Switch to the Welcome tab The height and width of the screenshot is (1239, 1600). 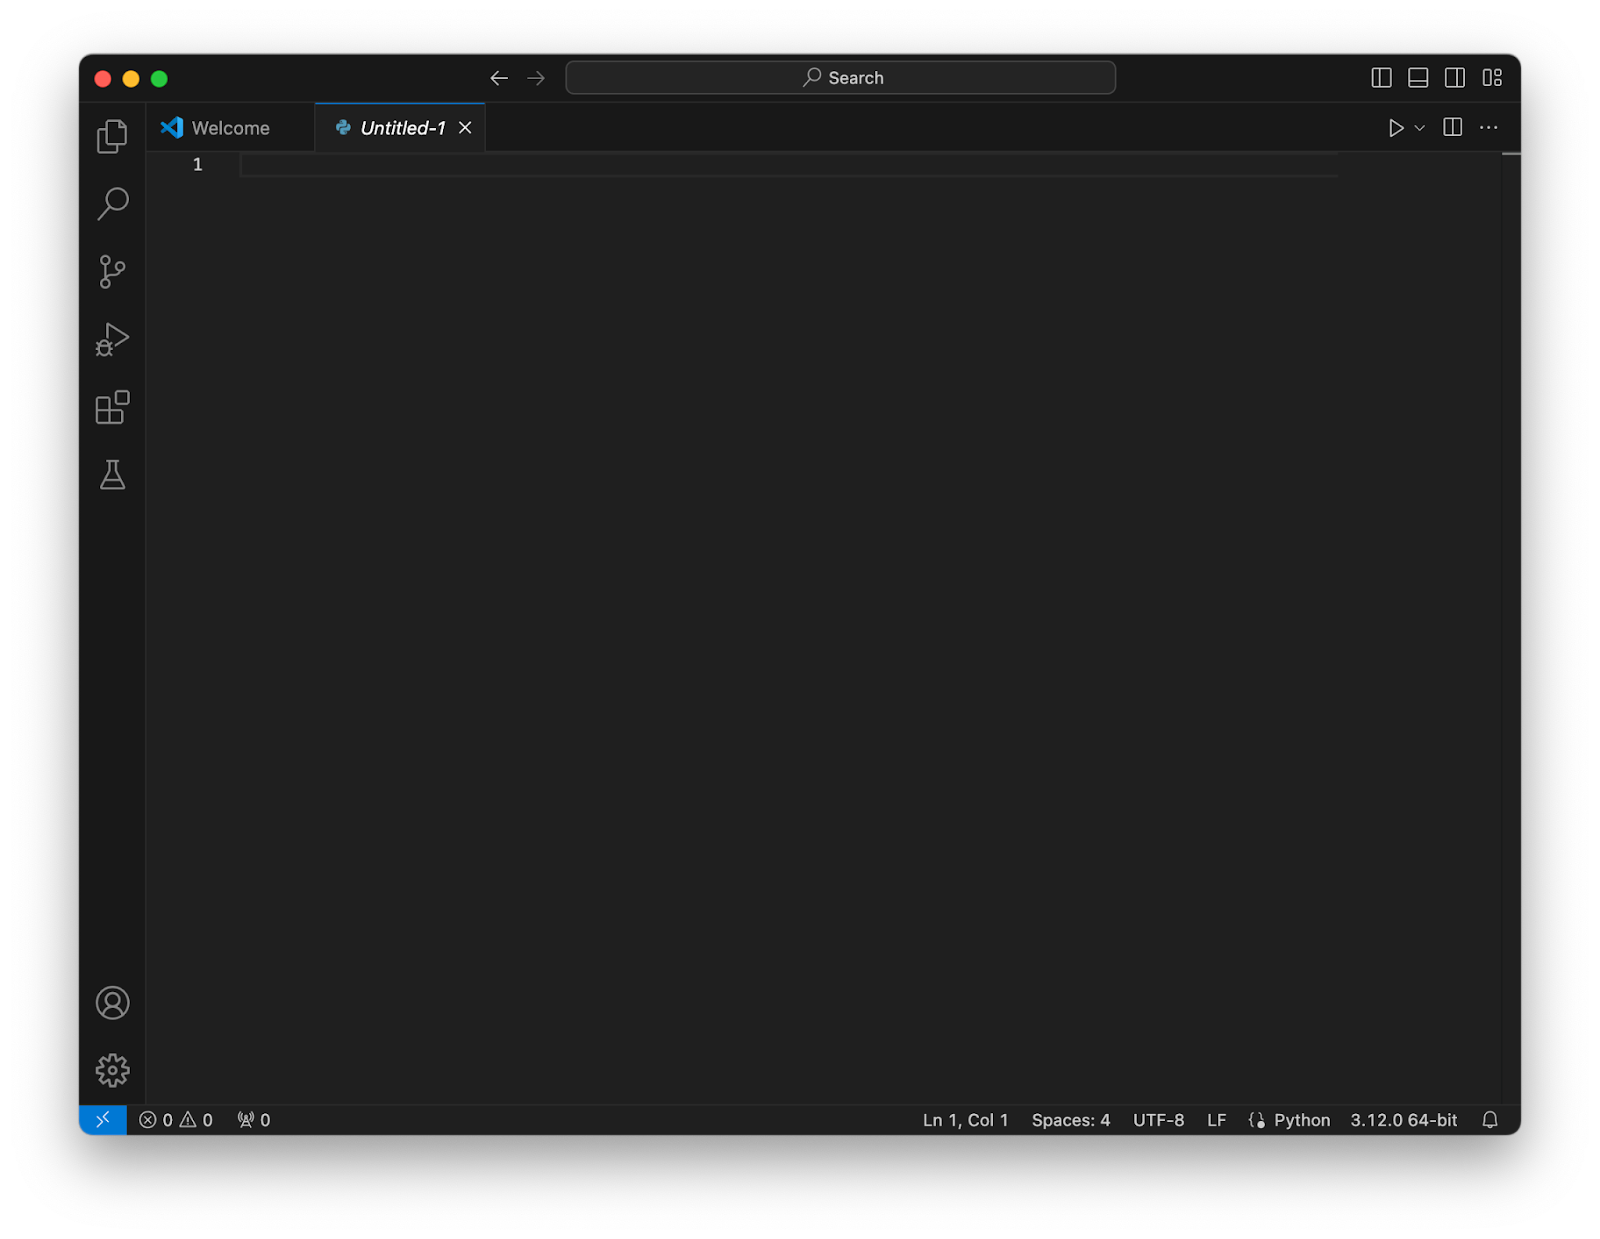point(230,128)
